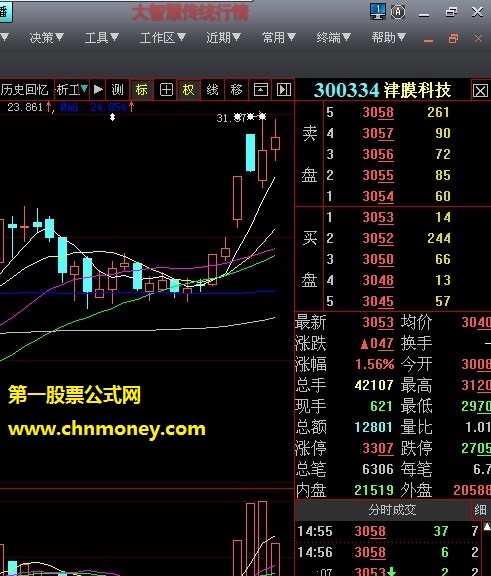
Task: Click sell level 4 price 3057
Action: coord(378,133)
